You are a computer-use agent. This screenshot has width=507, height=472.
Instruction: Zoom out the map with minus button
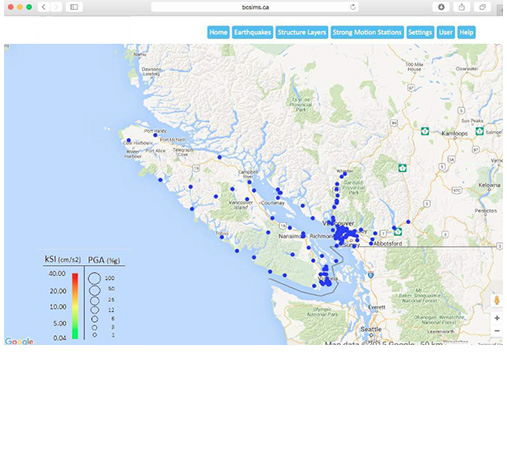coord(497,331)
